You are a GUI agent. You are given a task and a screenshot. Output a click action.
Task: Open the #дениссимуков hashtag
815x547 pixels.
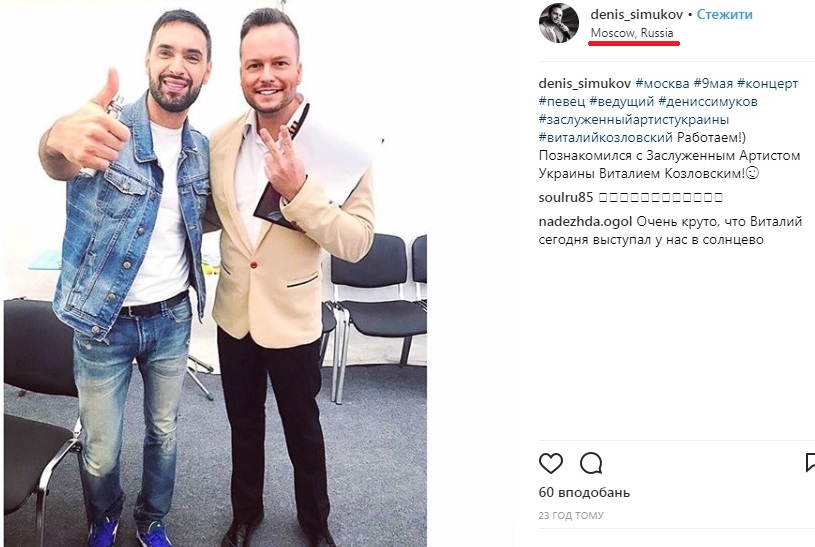point(708,101)
